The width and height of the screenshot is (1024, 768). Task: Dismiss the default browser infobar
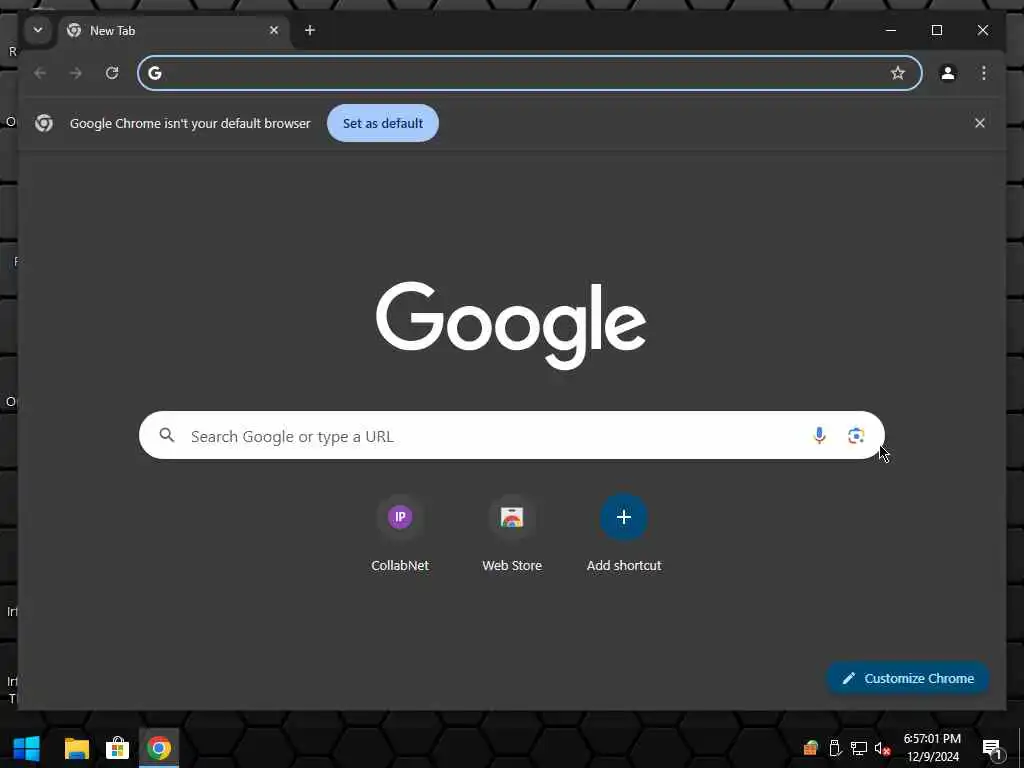tap(980, 123)
